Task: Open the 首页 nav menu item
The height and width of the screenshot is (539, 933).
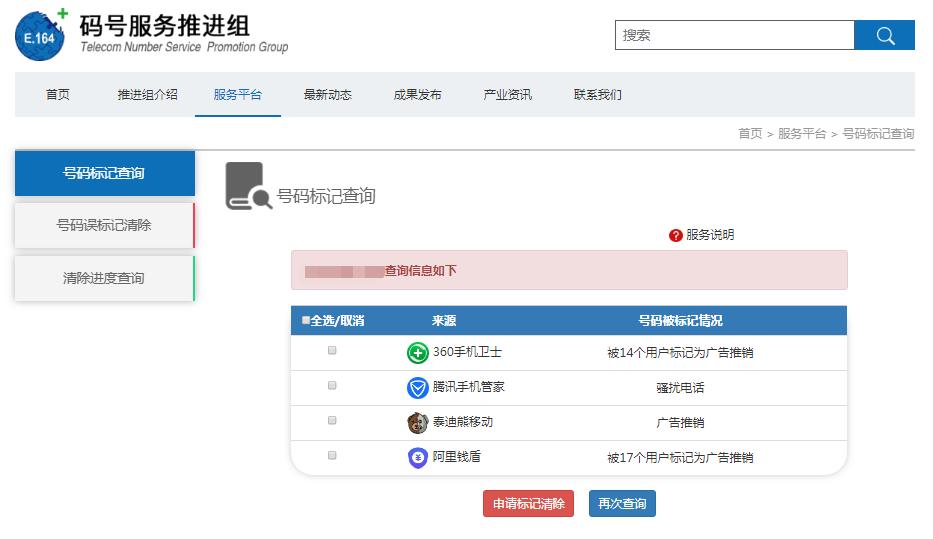Action: [x=58, y=95]
